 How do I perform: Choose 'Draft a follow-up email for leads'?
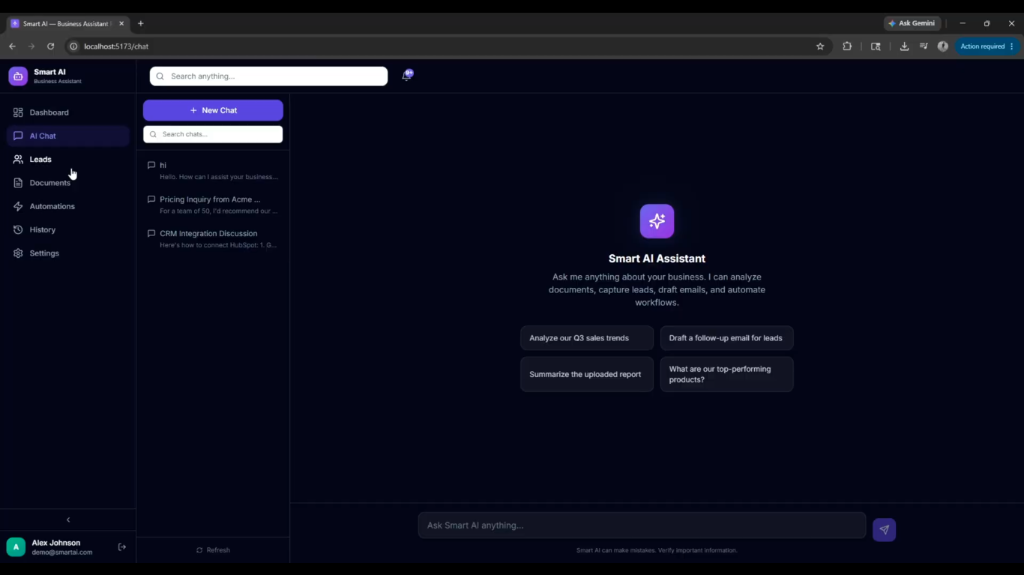pos(726,338)
